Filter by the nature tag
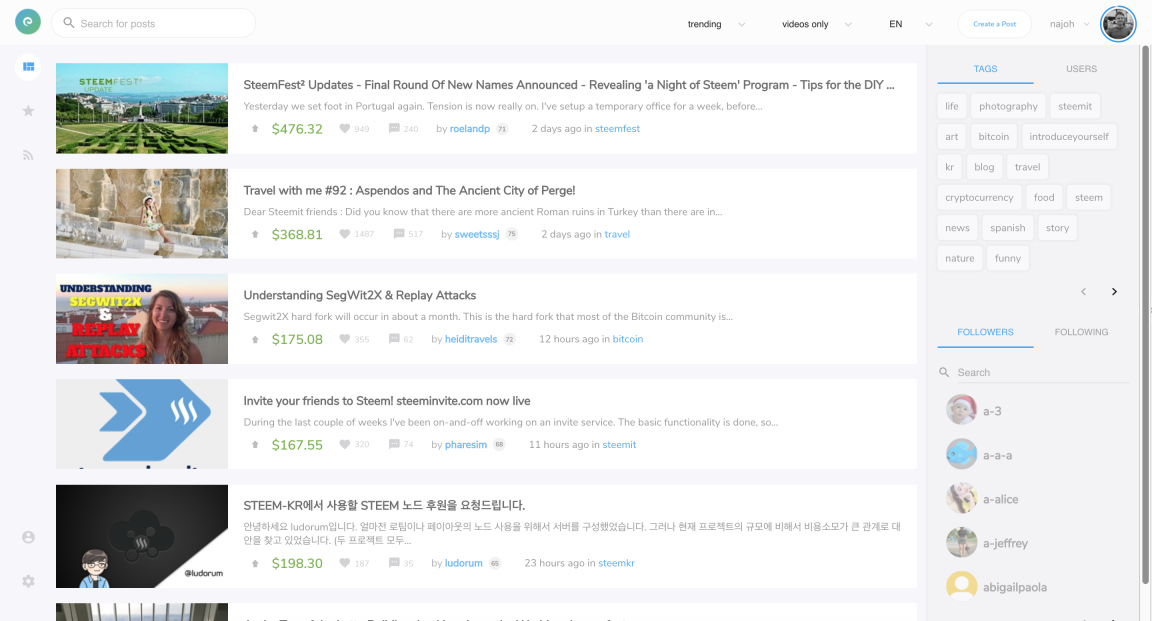Screen dimensions: 1152x621 960,259
